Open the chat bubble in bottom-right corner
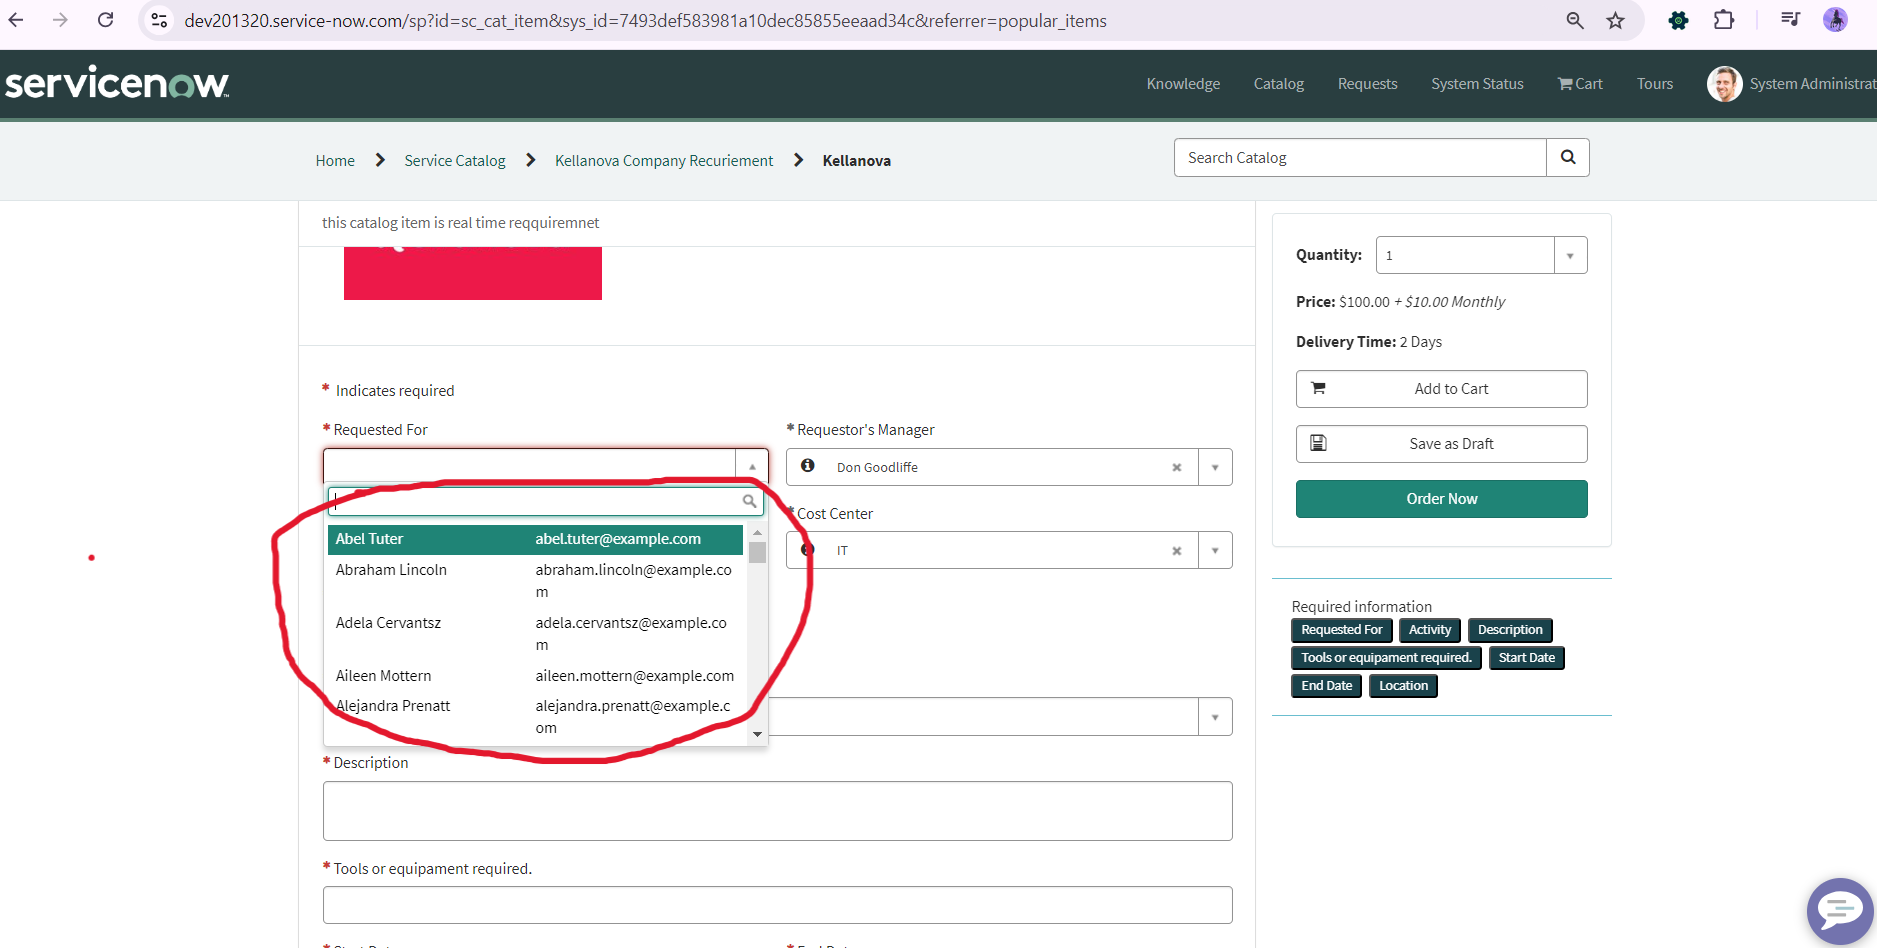This screenshot has height=948, width=1877. [x=1841, y=910]
